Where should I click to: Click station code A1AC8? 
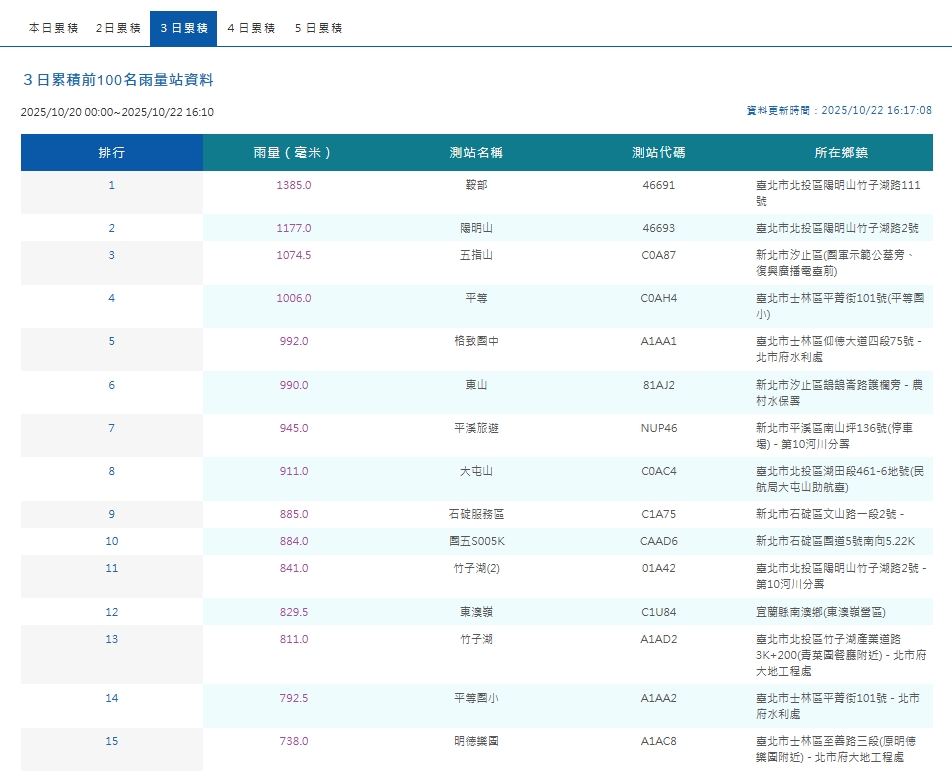tap(659, 741)
